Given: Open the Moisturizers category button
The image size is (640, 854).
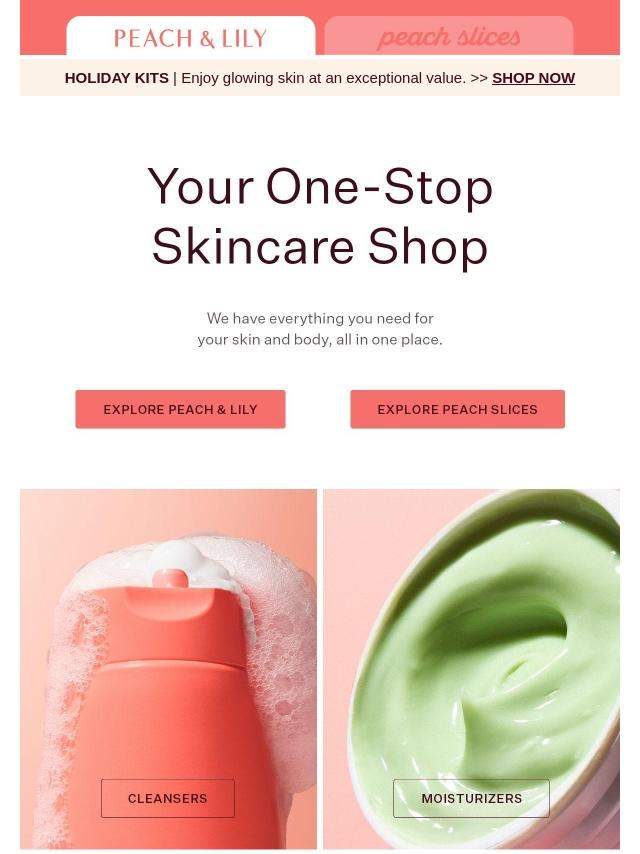Looking at the screenshot, I should 472,798.
